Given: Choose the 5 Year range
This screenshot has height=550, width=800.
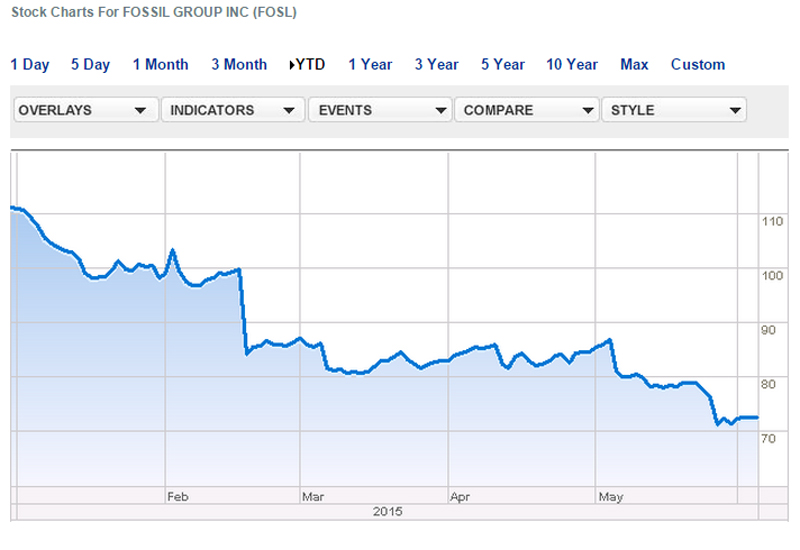Looking at the screenshot, I should pyautogui.click(x=503, y=64).
